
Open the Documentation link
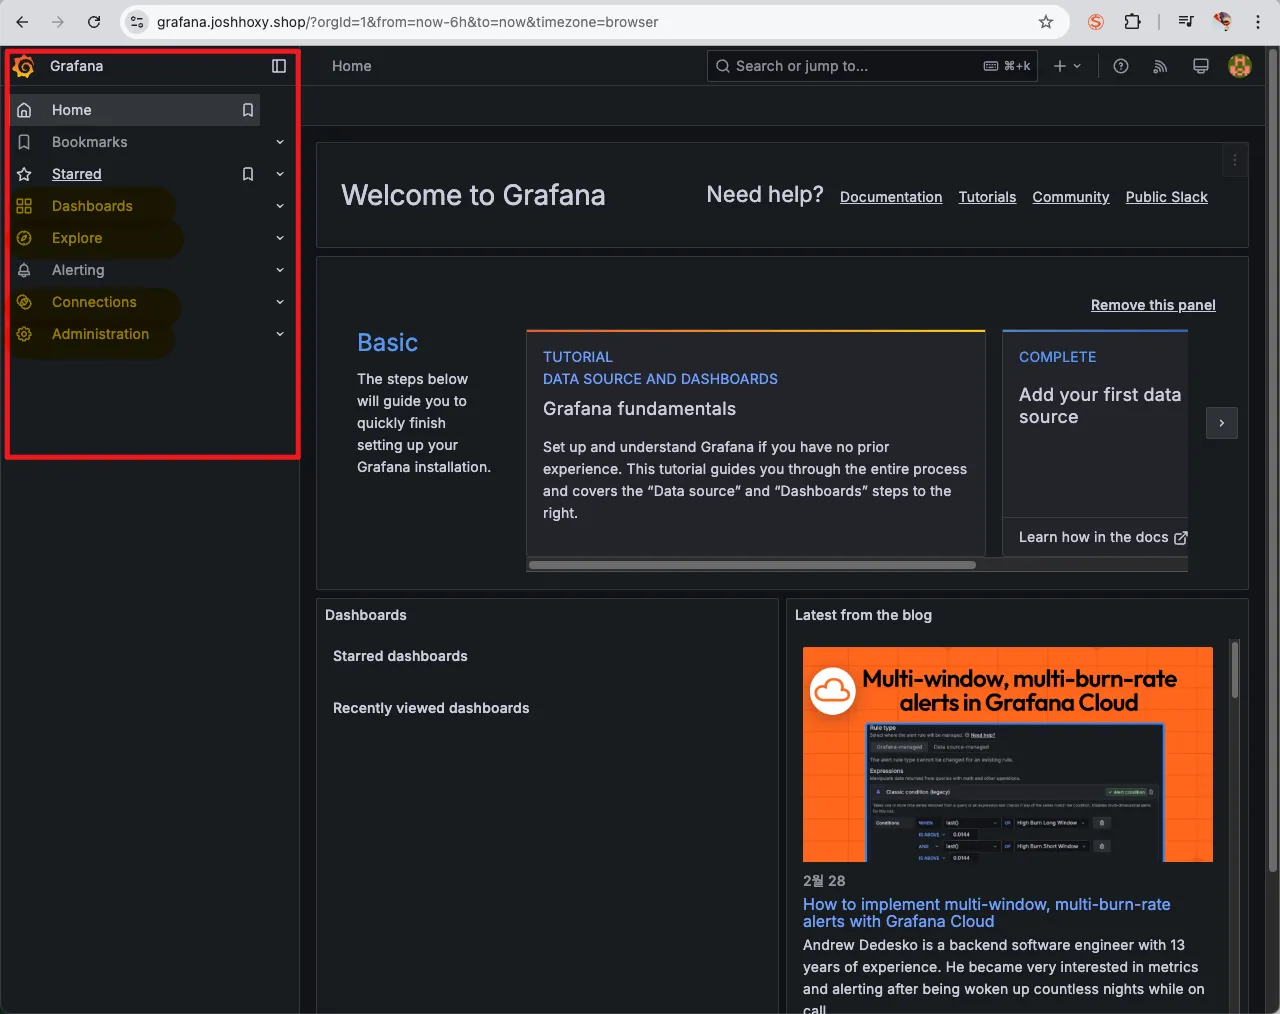pos(891,197)
